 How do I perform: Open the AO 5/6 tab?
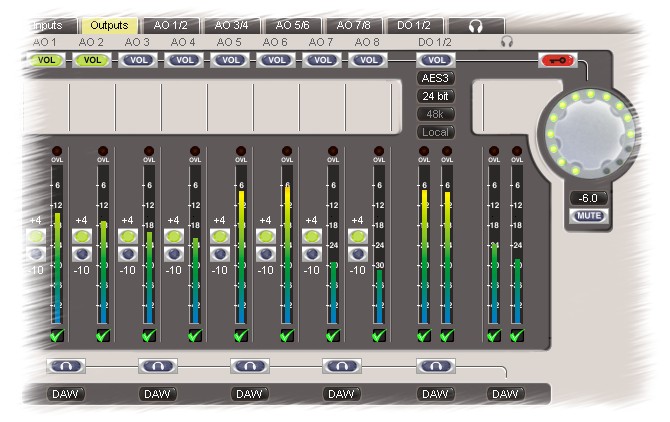tap(293, 25)
